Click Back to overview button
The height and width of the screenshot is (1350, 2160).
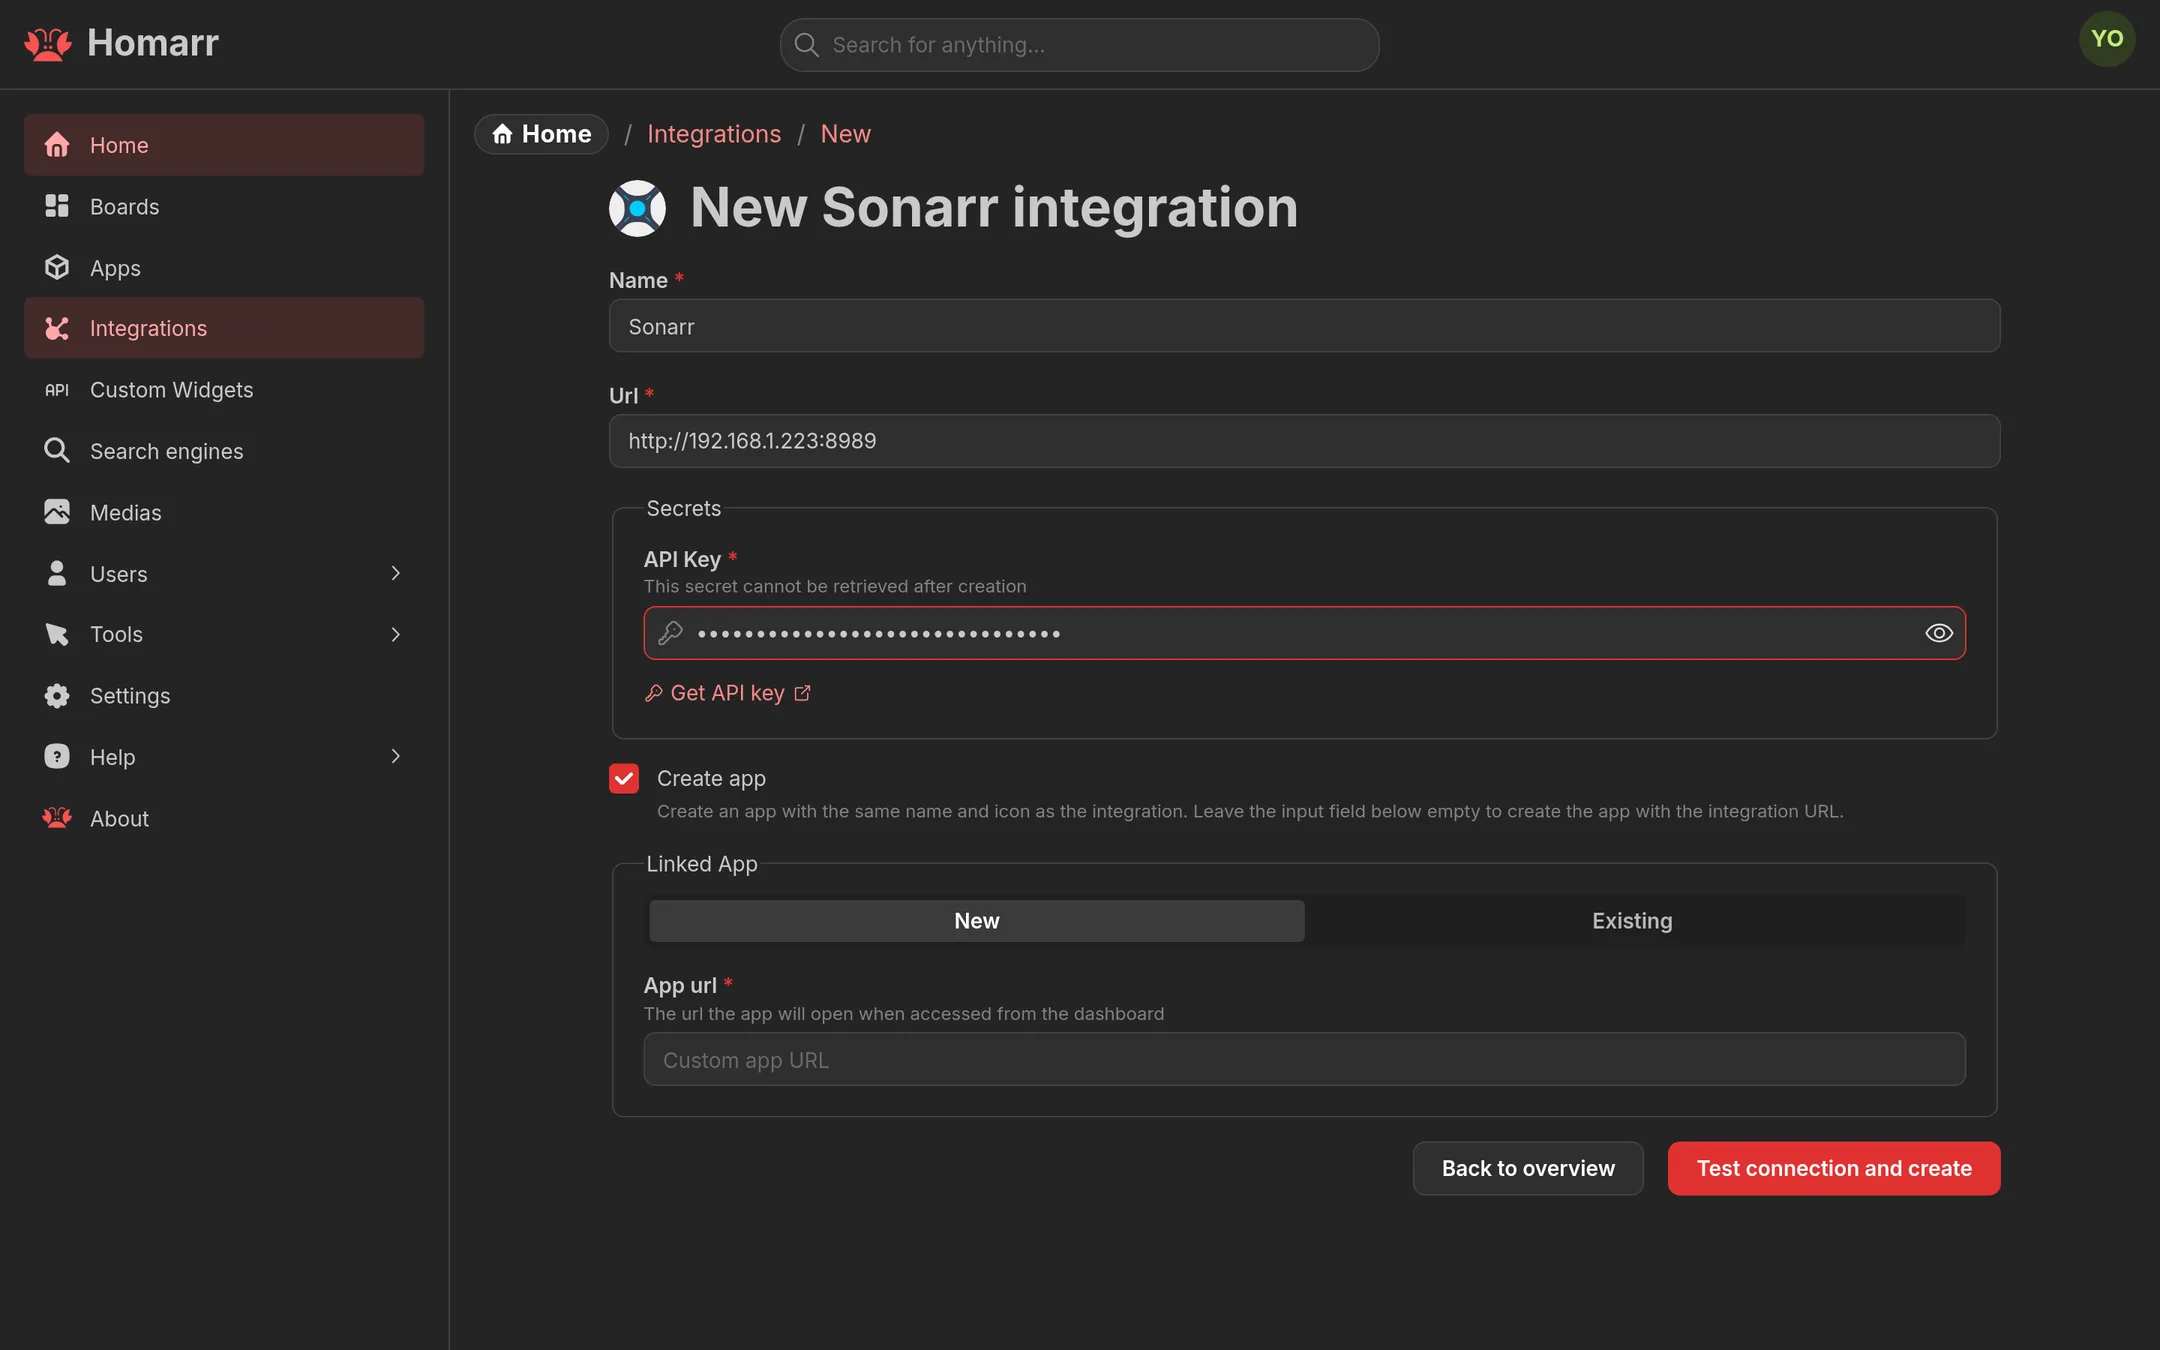(x=1528, y=1168)
